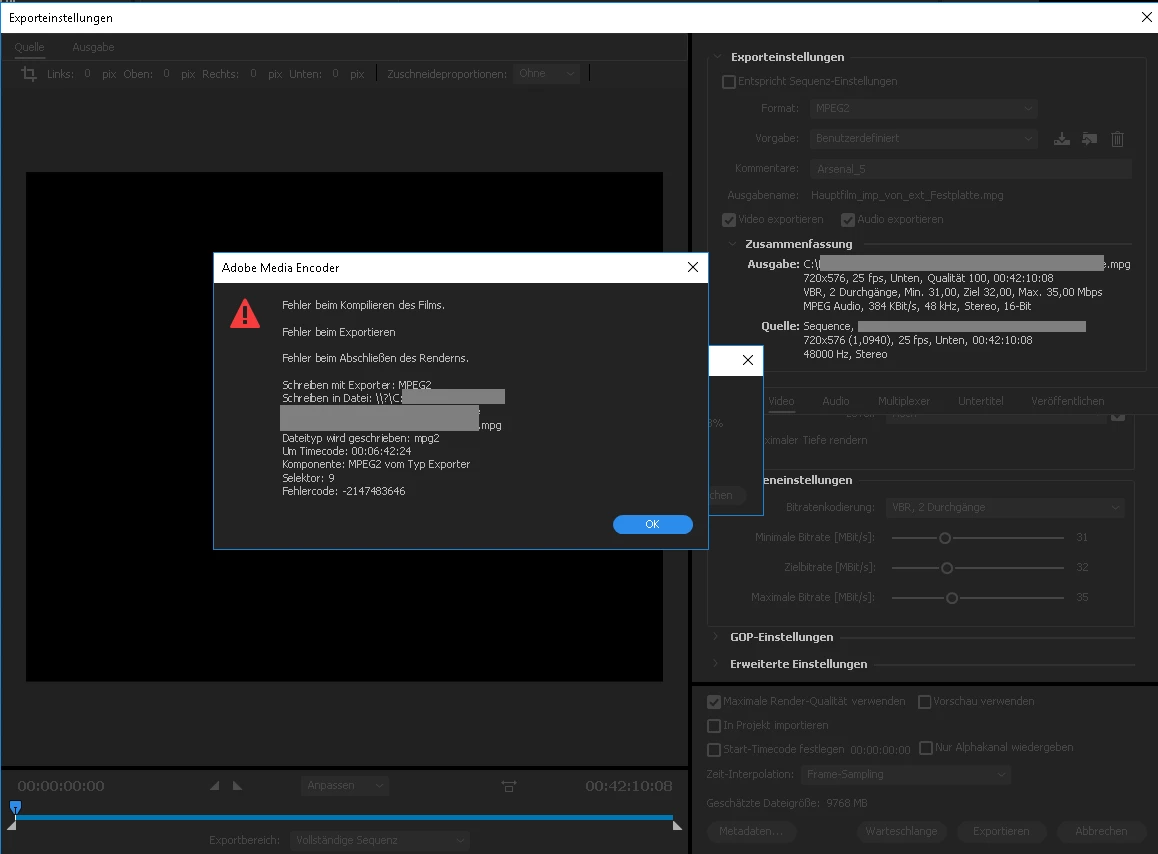
Task: Open the Audio settings tab
Action: click(x=835, y=401)
